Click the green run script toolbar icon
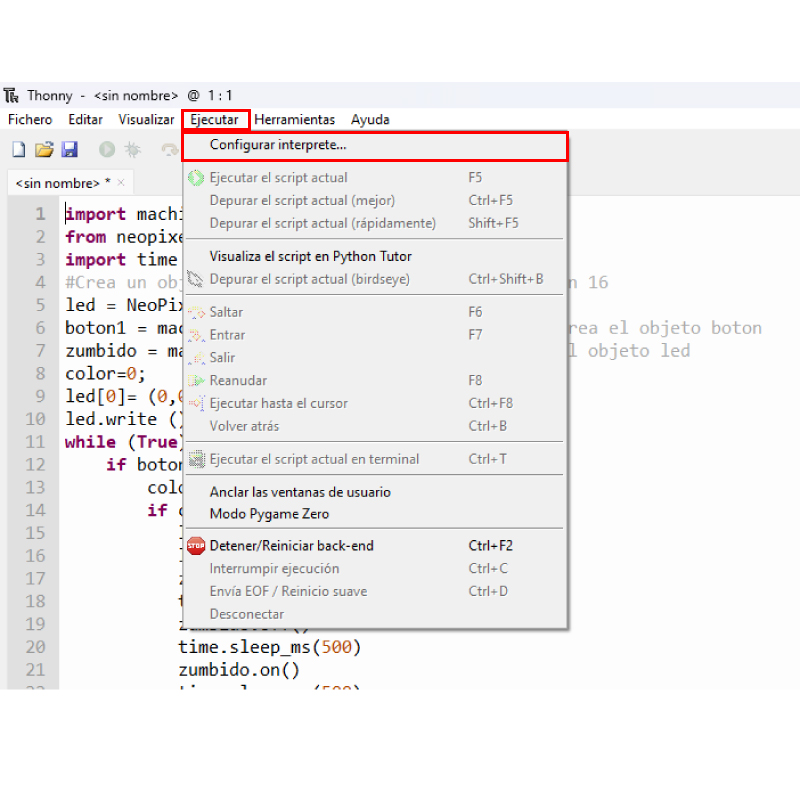800x800 pixels. tap(106, 150)
